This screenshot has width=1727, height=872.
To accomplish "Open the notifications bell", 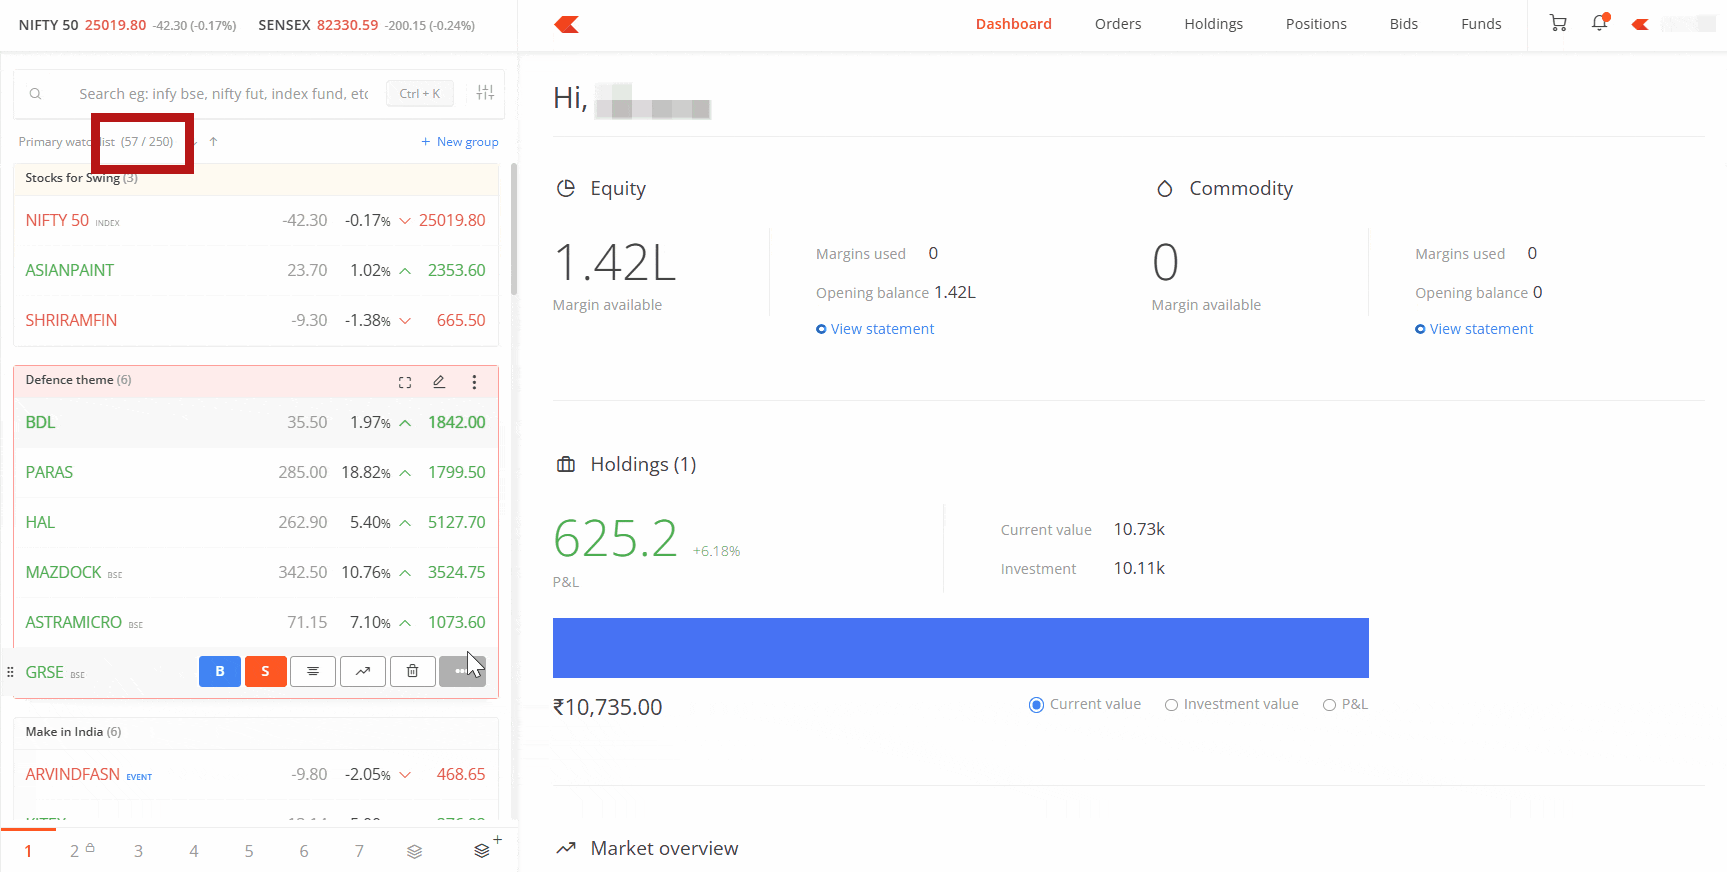I will 1600,22.
